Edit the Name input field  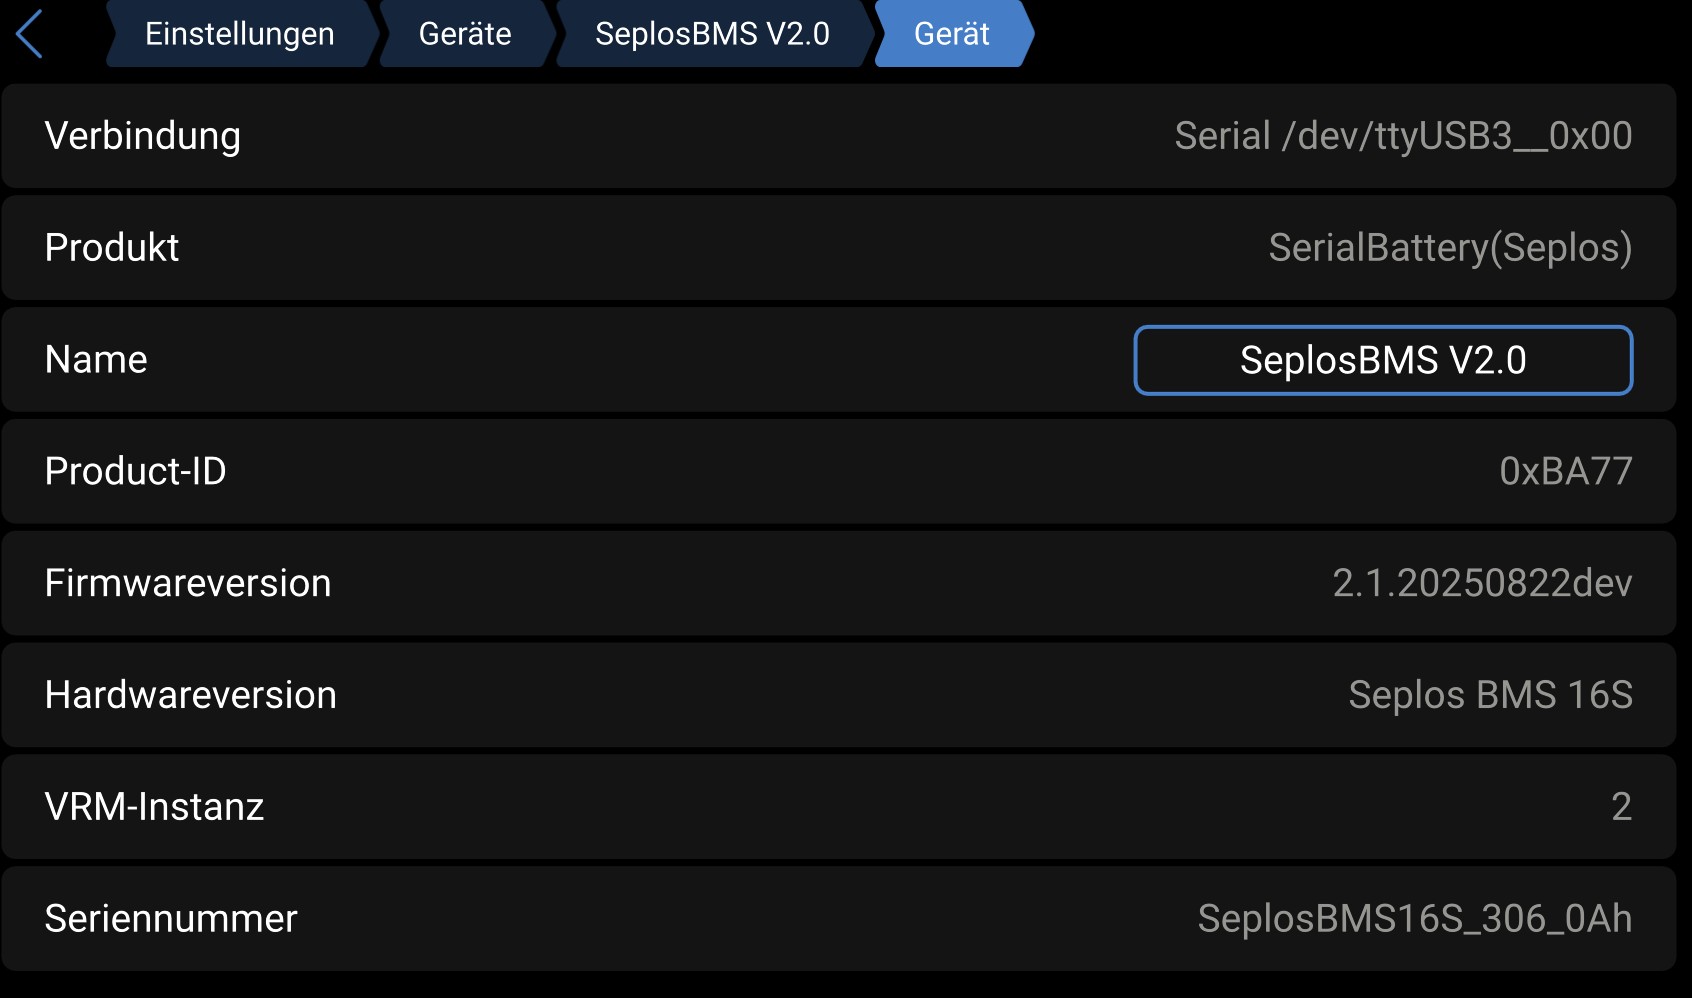(x=1383, y=360)
